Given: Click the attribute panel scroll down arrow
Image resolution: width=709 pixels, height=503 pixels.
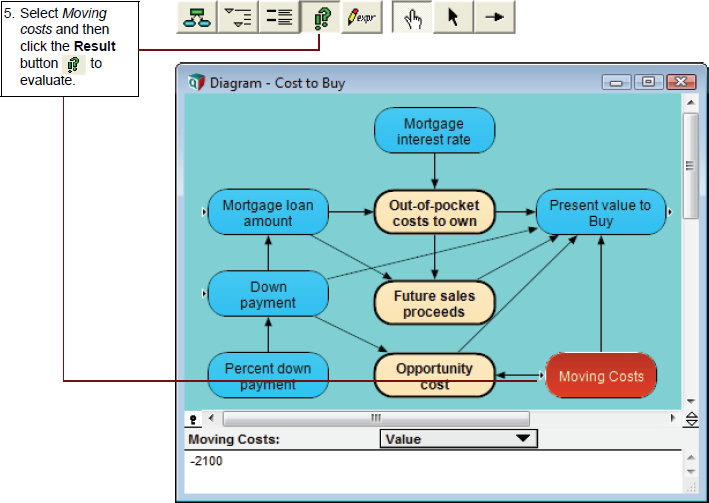Looking at the screenshot, I should click(691, 472).
